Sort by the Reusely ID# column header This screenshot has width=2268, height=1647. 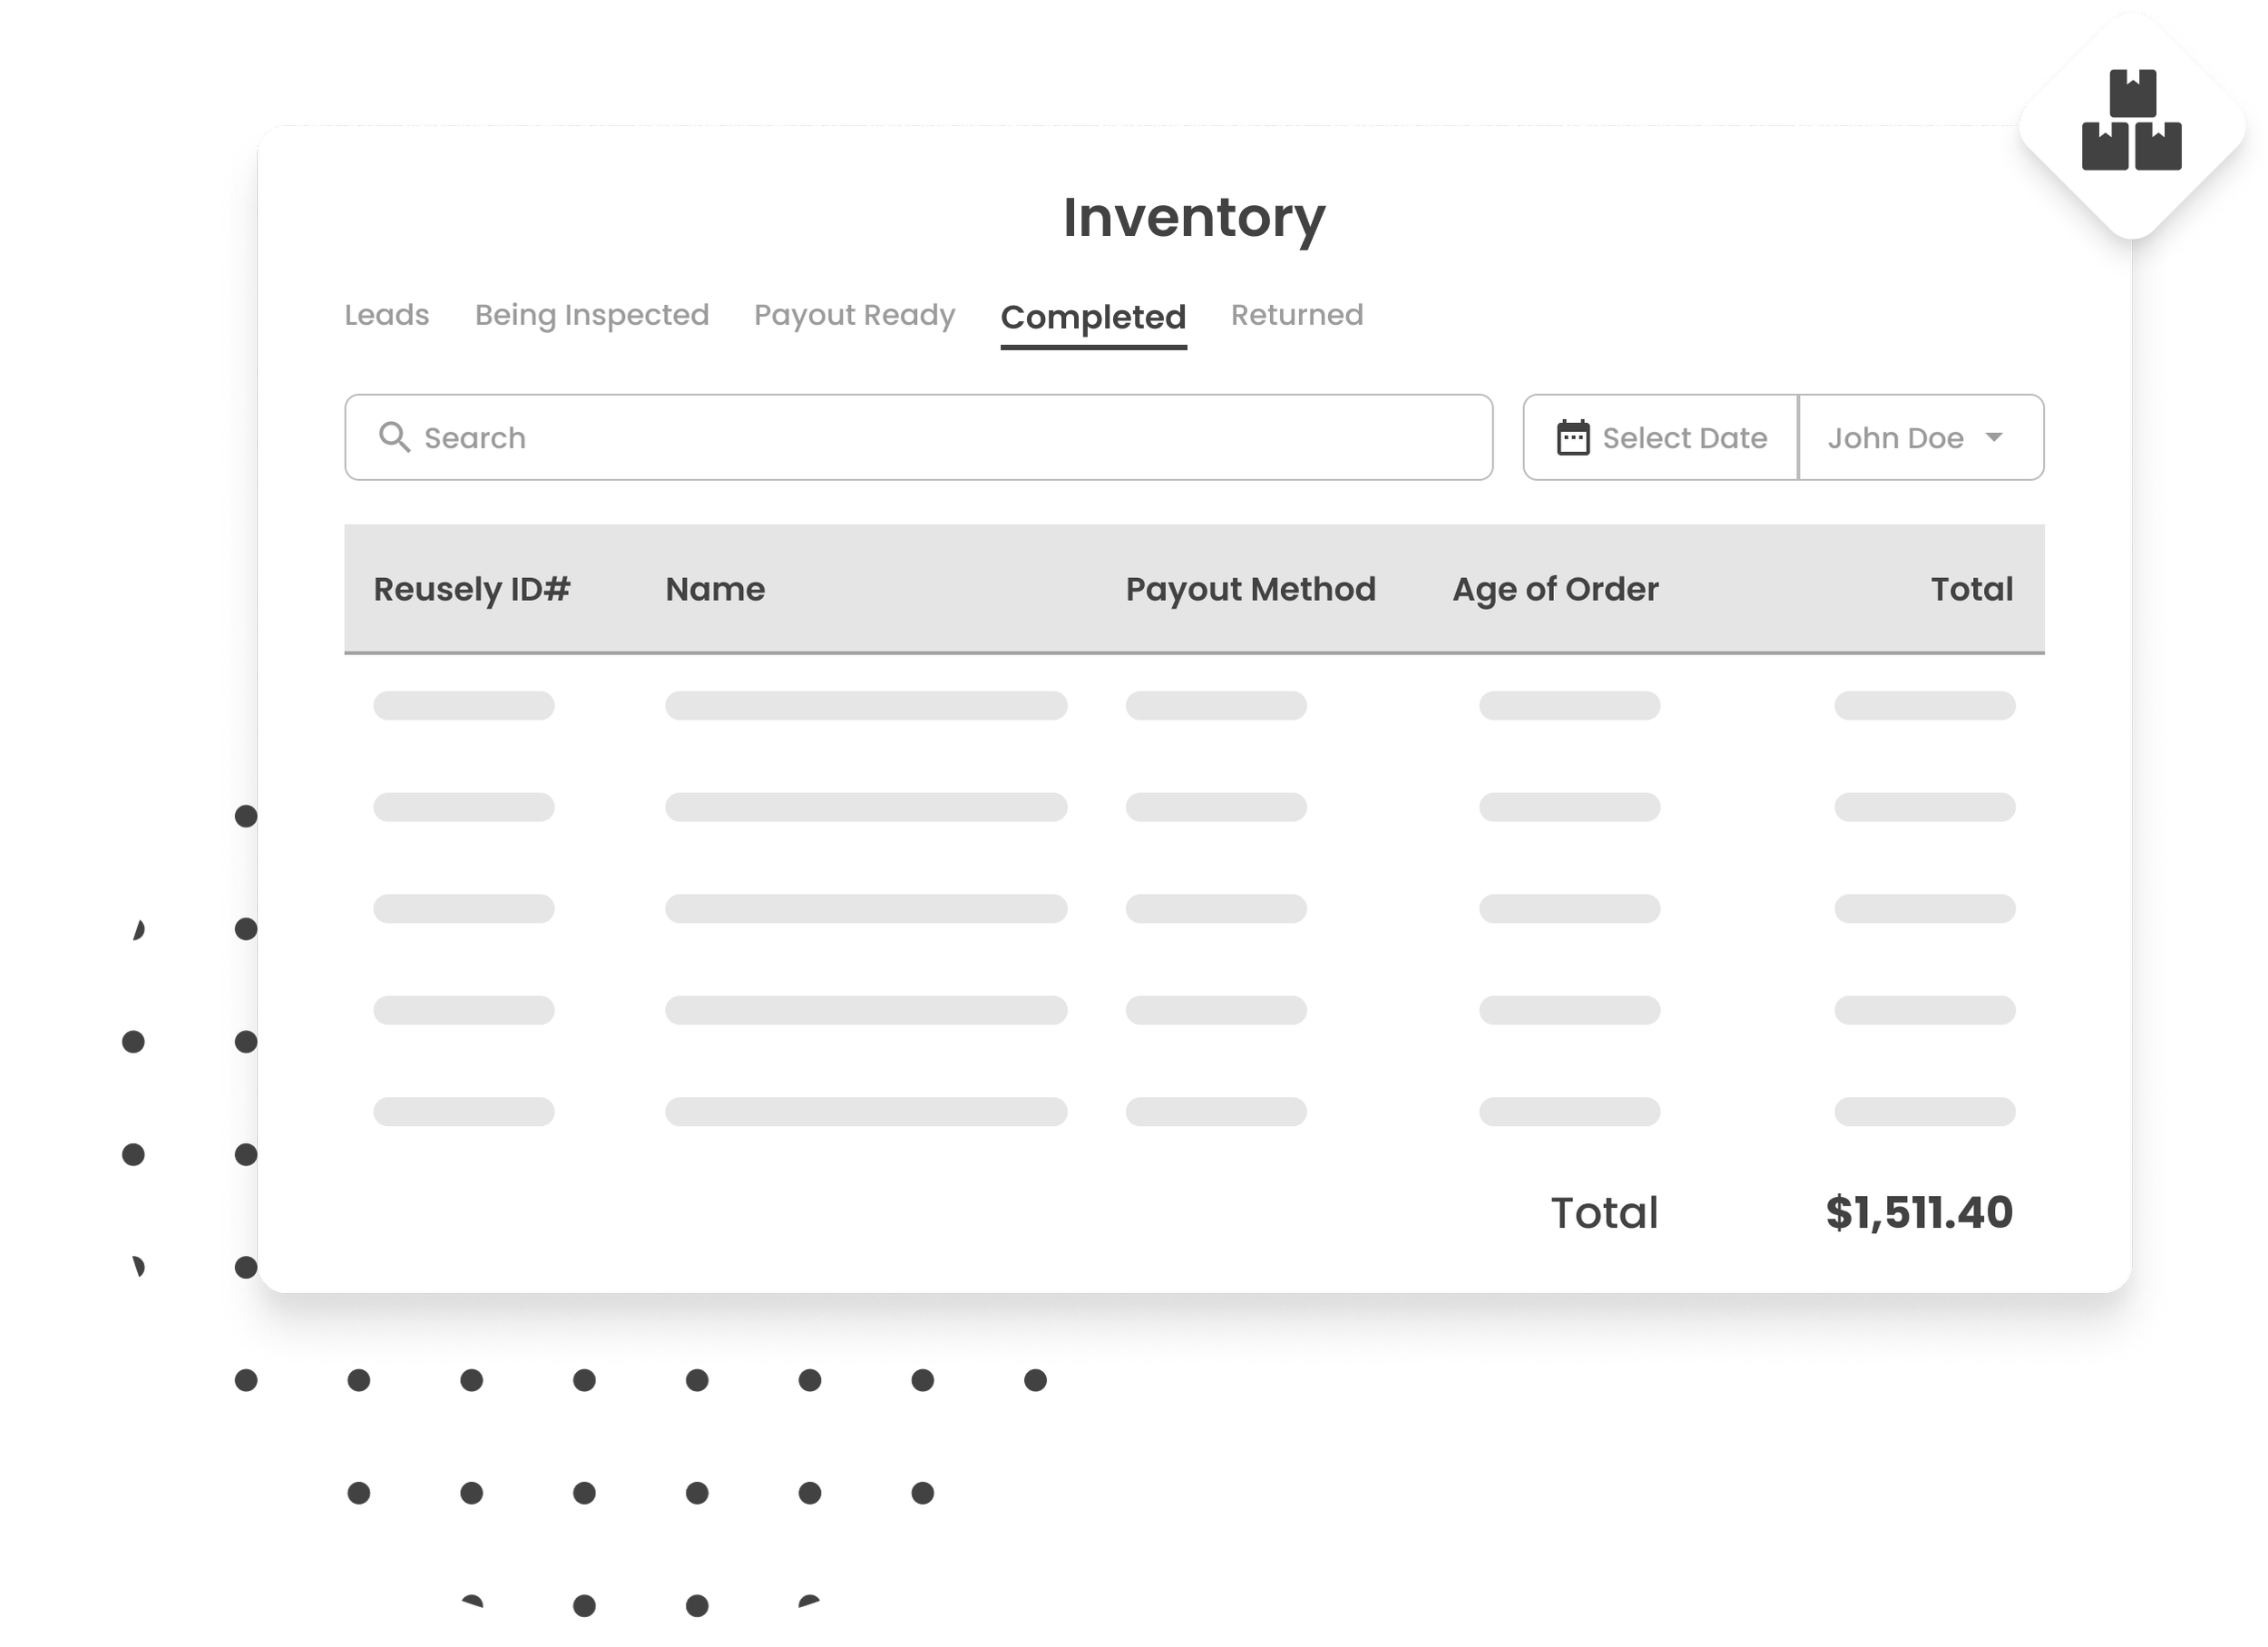[x=472, y=590]
